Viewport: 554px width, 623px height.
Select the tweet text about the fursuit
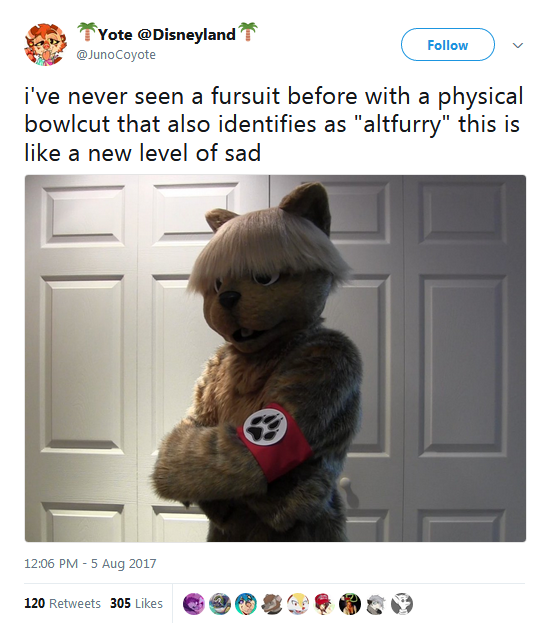[x=274, y=124]
